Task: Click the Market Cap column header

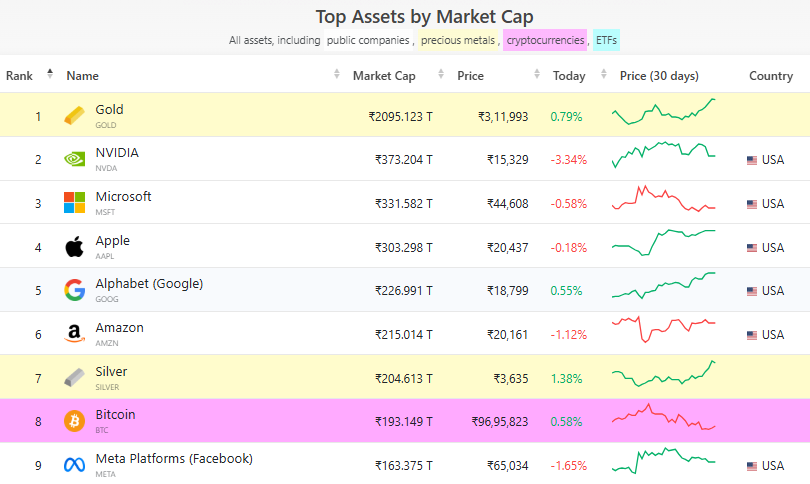Action: coord(384,76)
